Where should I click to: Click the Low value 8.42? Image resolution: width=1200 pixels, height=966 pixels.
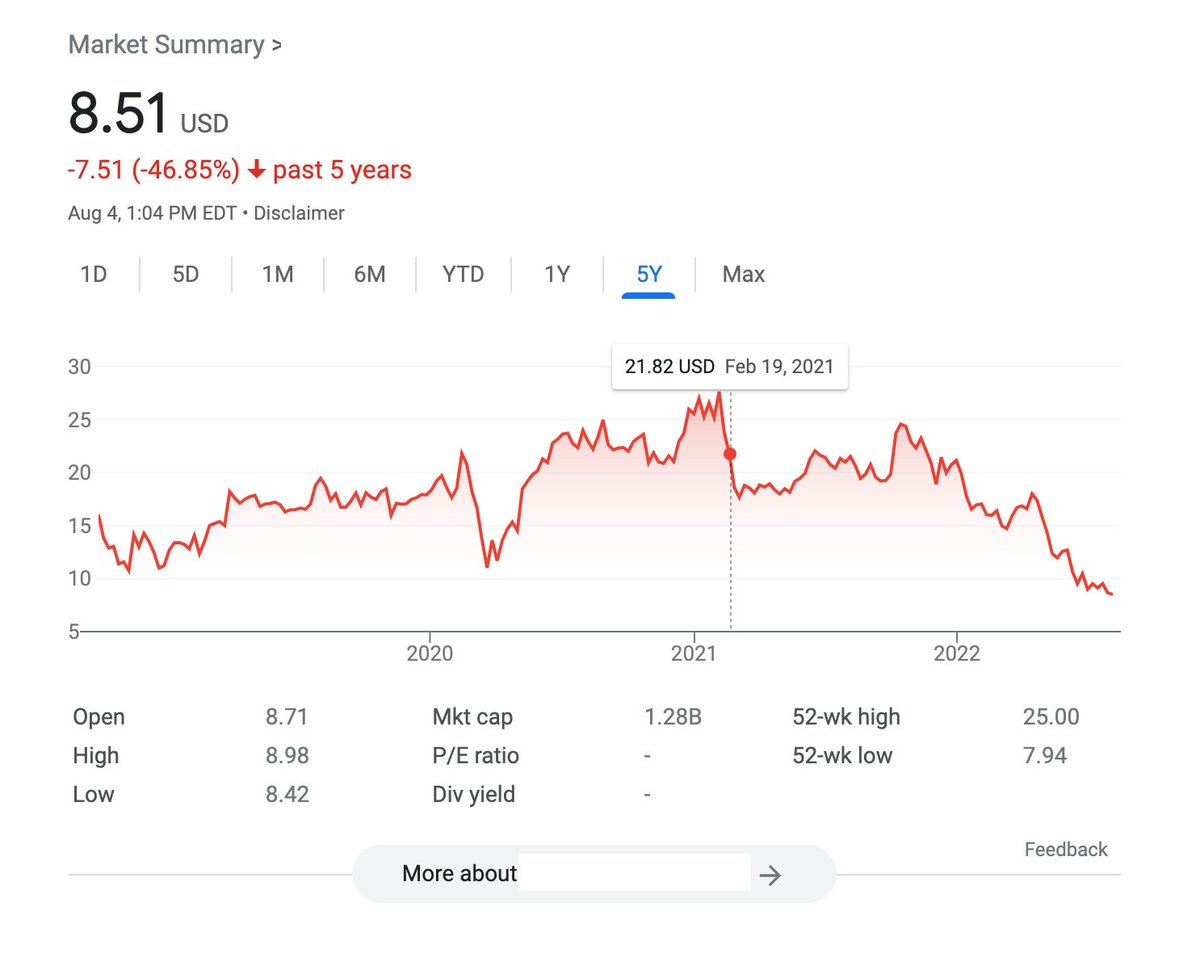(287, 795)
